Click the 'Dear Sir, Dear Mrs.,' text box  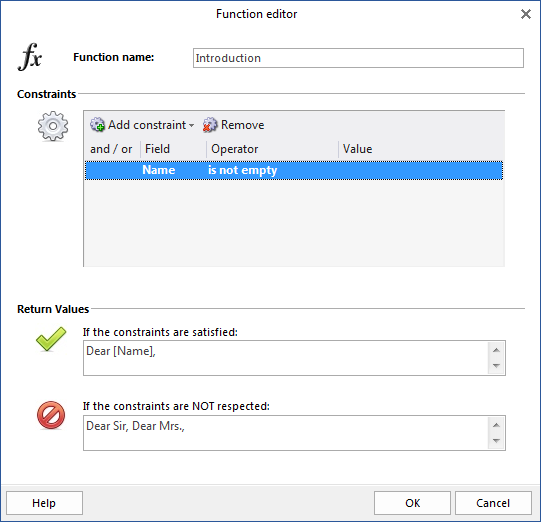pyautogui.click(x=286, y=433)
